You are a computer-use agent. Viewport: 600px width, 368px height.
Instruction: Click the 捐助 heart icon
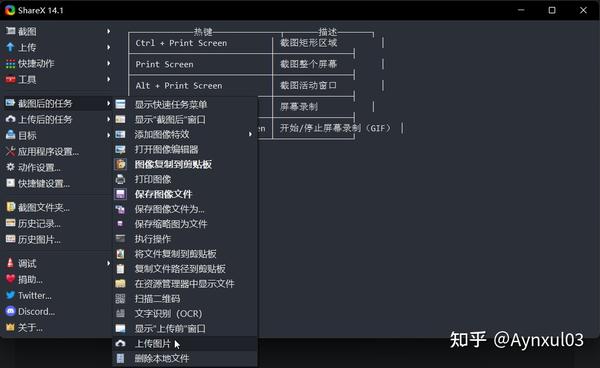pos(10,279)
